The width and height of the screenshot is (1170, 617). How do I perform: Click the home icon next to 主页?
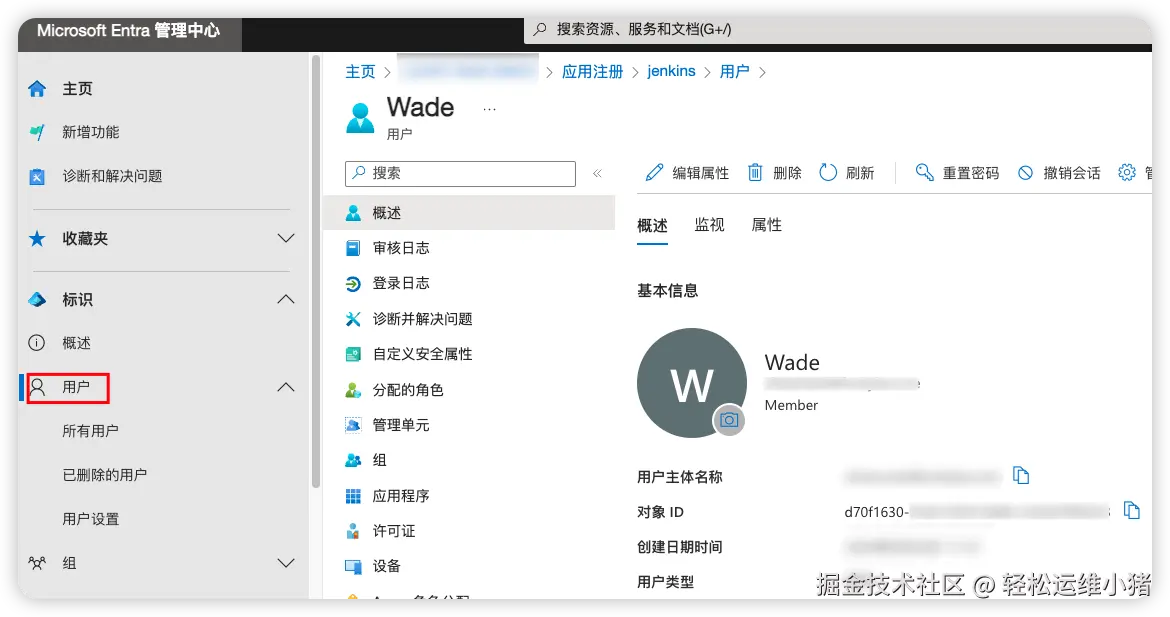click(37, 89)
